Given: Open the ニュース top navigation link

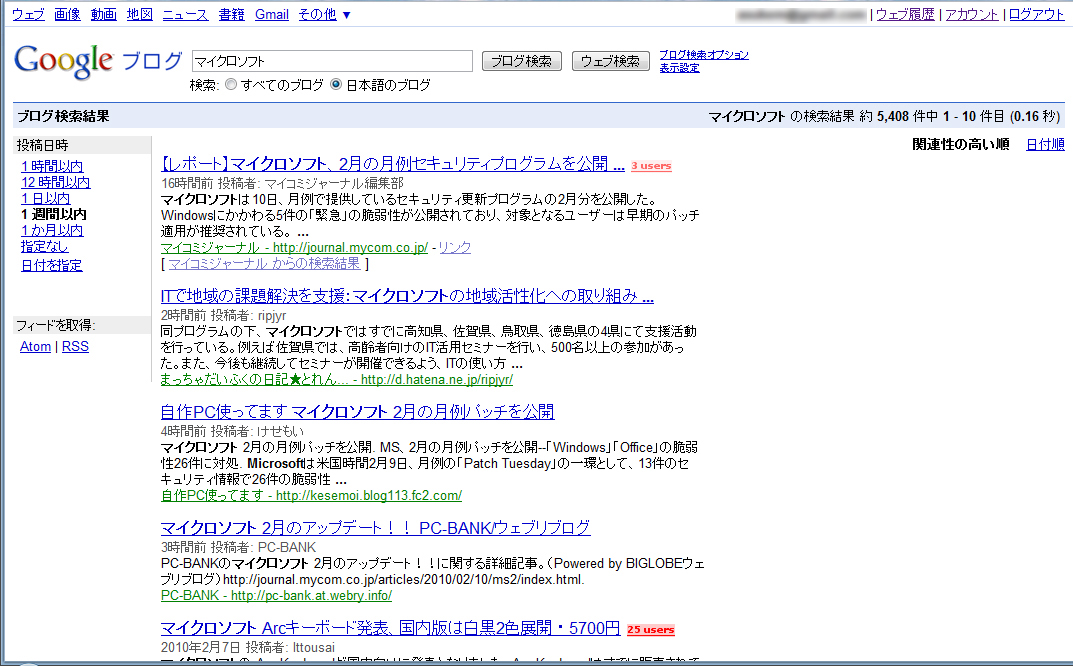Looking at the screenshot, I should coord(185,14).
